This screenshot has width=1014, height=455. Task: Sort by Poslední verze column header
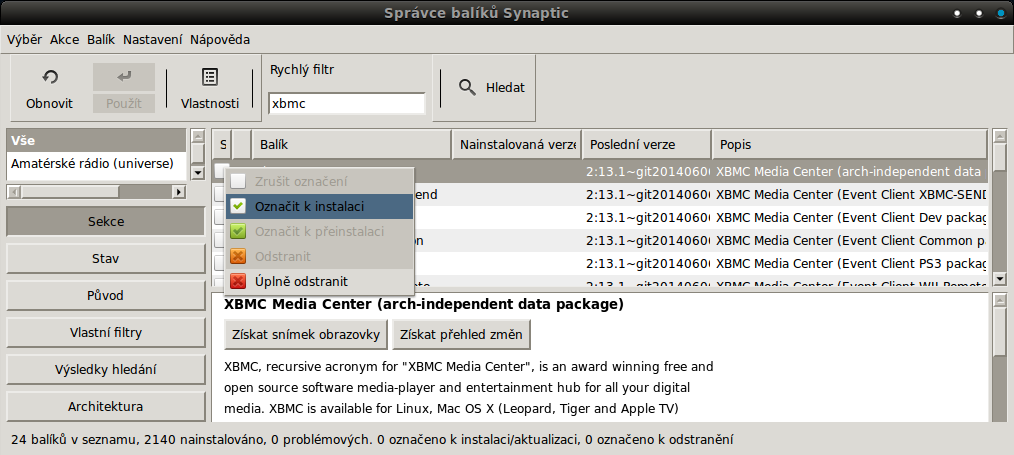[646, 145]
